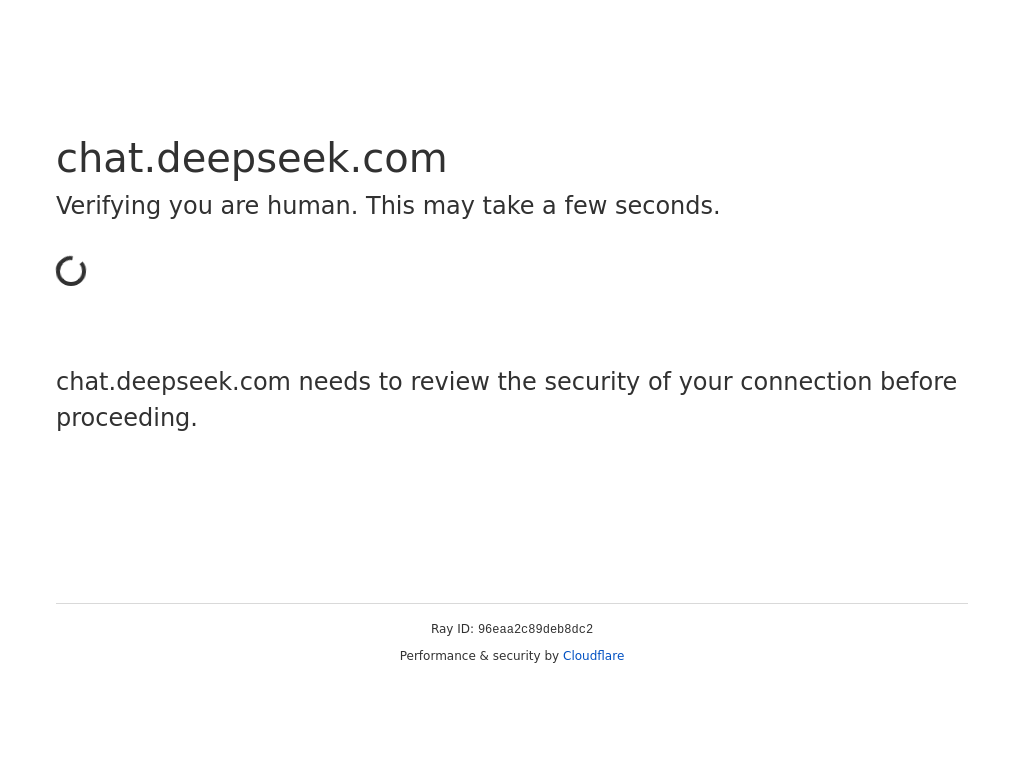Select the 'Verifying you are human' text
Viewport: 1024px width, 768px height.
pyautogui.click(x=207, y=206)
